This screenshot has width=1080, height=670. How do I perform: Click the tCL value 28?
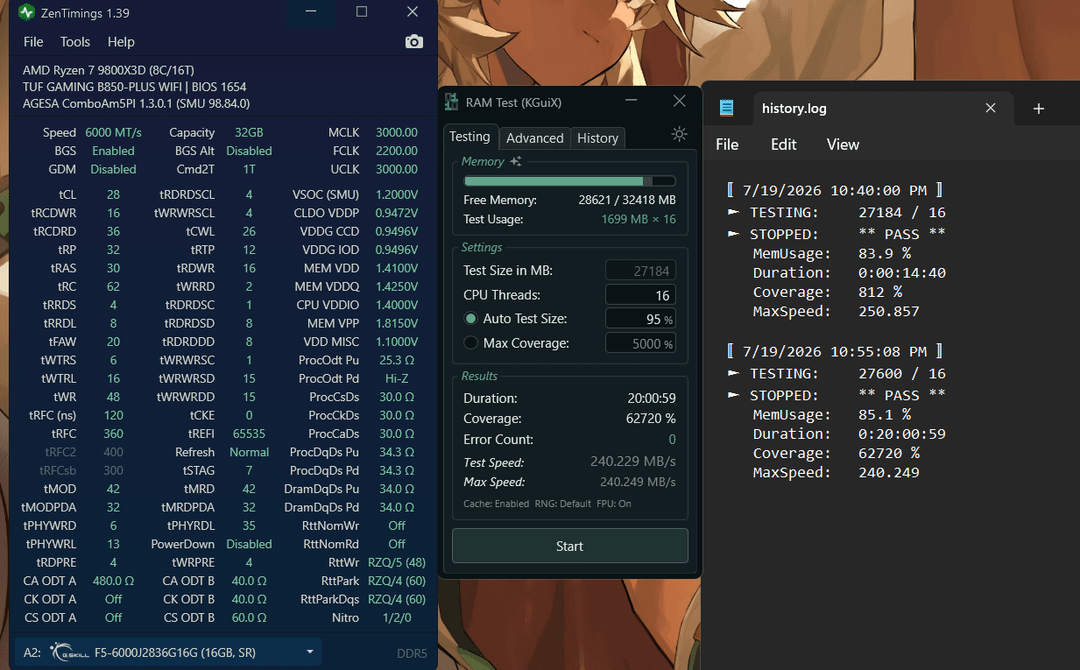coord(113,194)
